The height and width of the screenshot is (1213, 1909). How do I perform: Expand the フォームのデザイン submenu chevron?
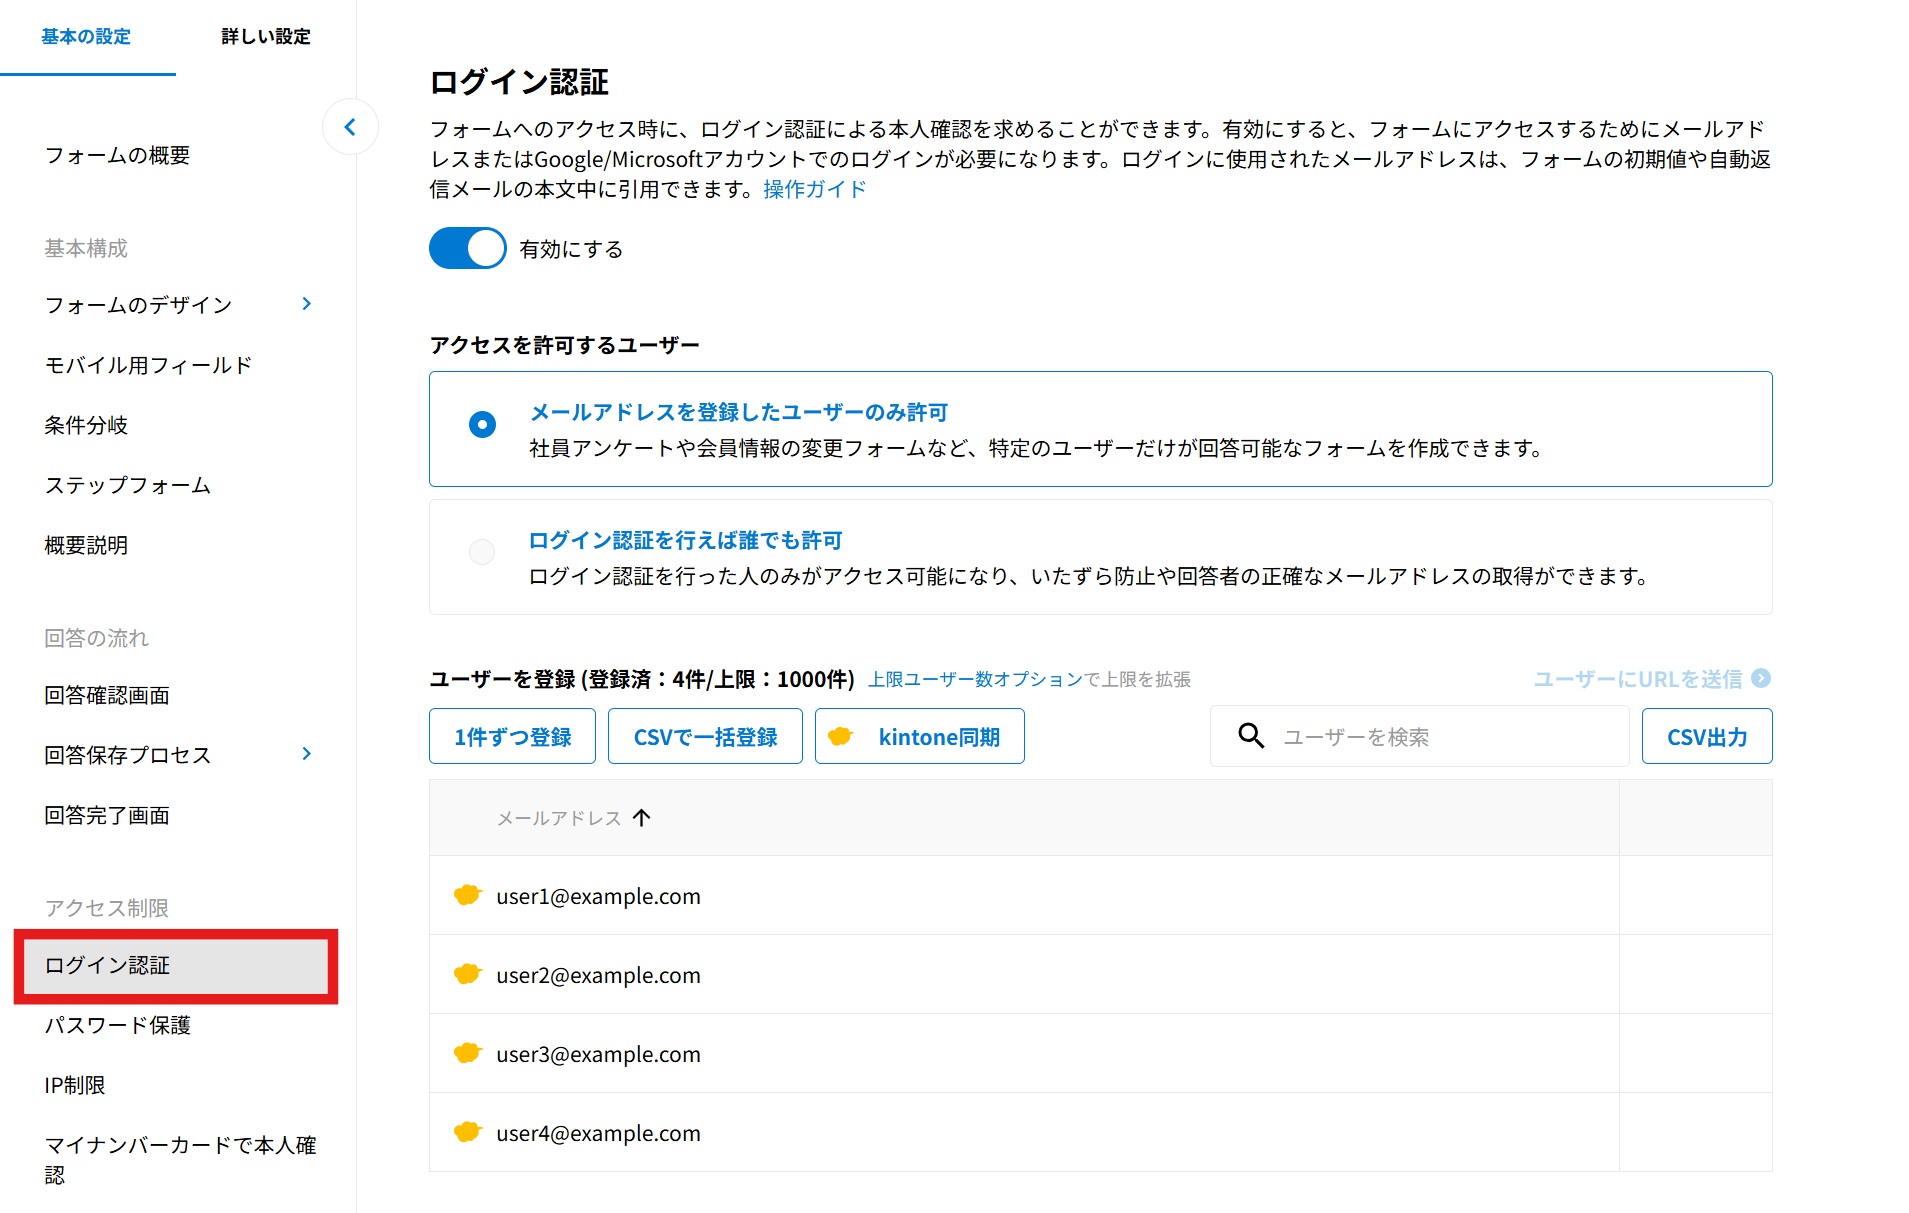tap(307, 304)
